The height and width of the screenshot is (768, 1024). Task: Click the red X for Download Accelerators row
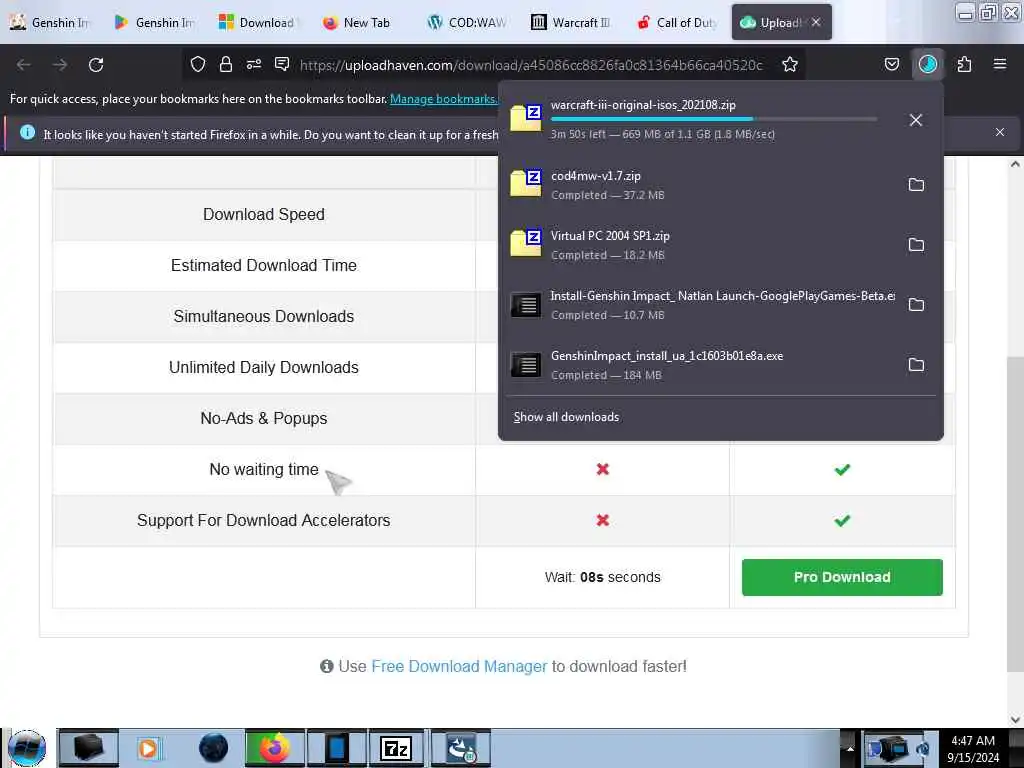603,520
